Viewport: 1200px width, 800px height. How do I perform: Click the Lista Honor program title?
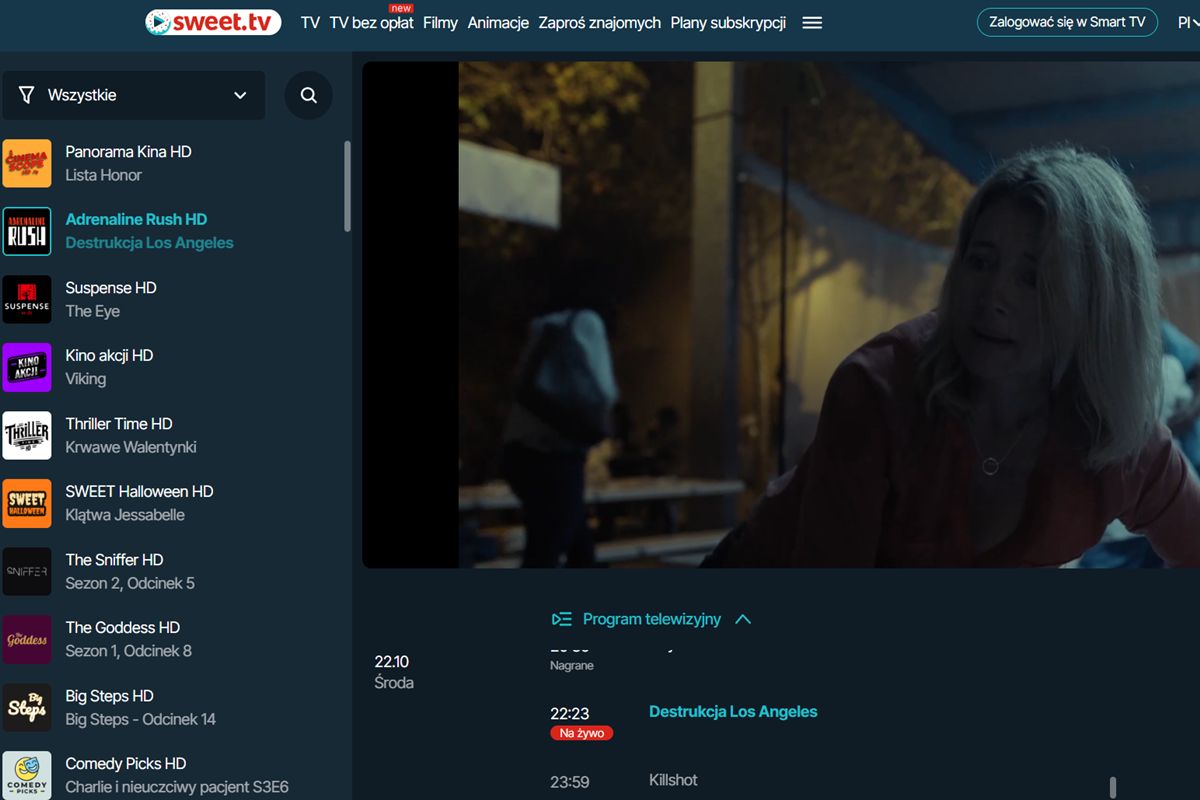pyautogui.click(x=103, y=175)
